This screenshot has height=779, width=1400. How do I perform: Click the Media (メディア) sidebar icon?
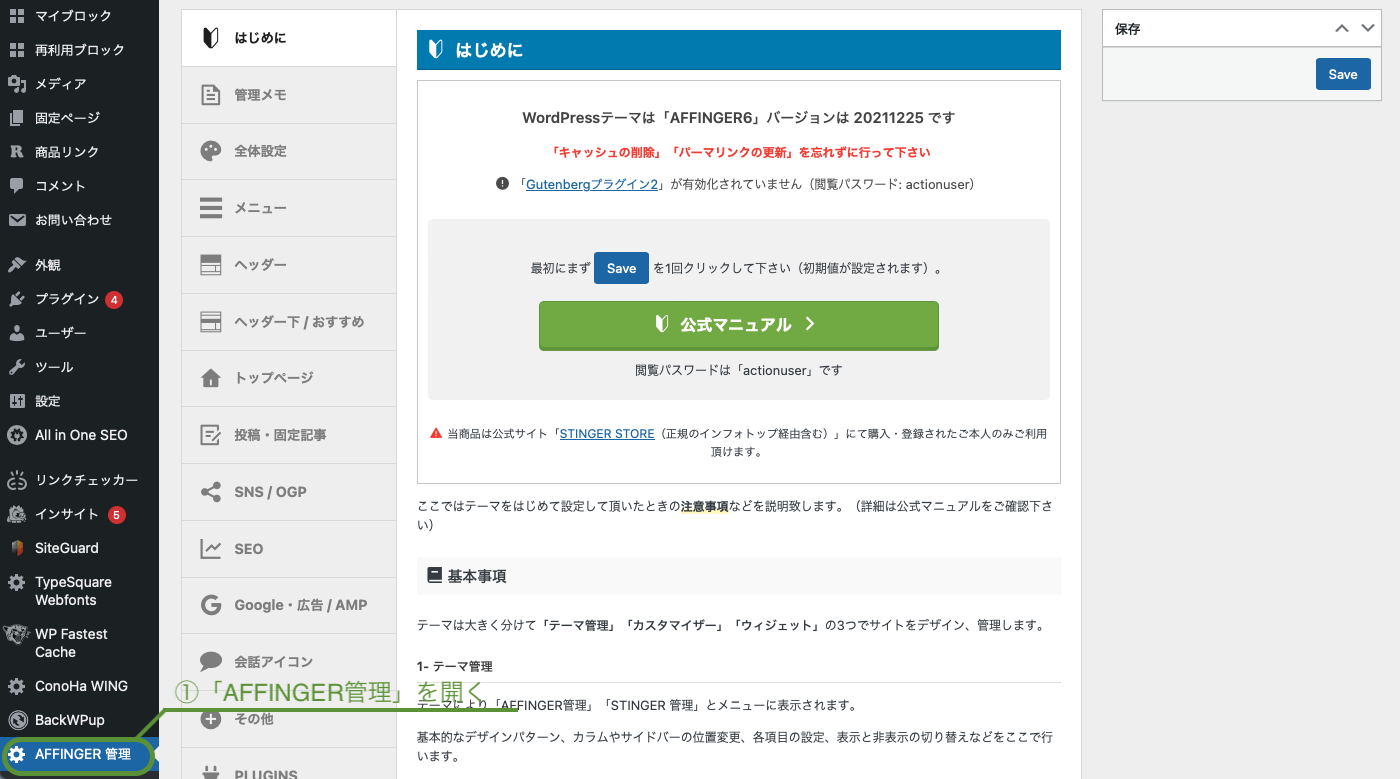[16, 84]
